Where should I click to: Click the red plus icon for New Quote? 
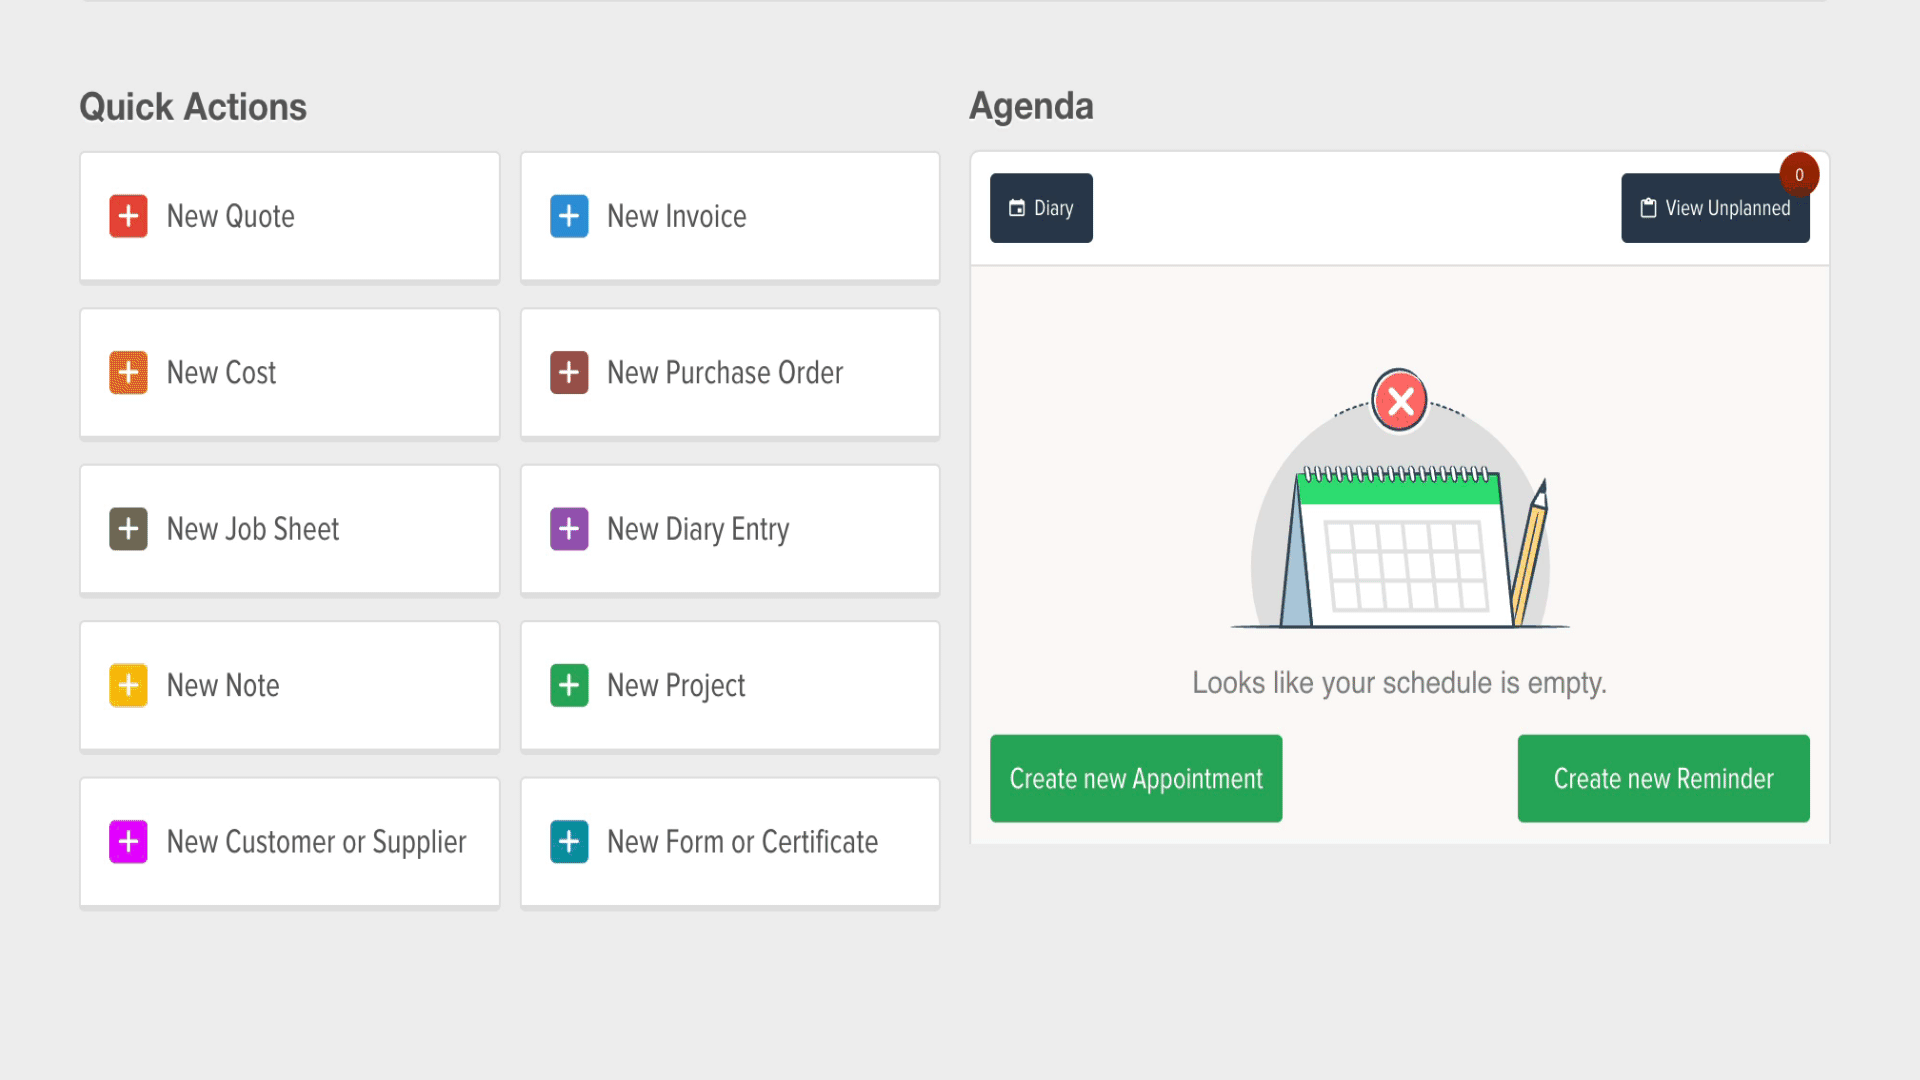128,216
